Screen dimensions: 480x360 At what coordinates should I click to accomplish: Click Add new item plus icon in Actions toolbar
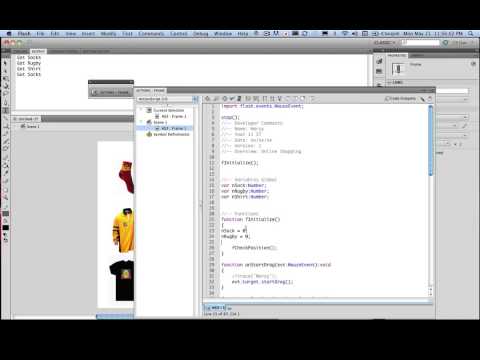[x=208, y=99]
